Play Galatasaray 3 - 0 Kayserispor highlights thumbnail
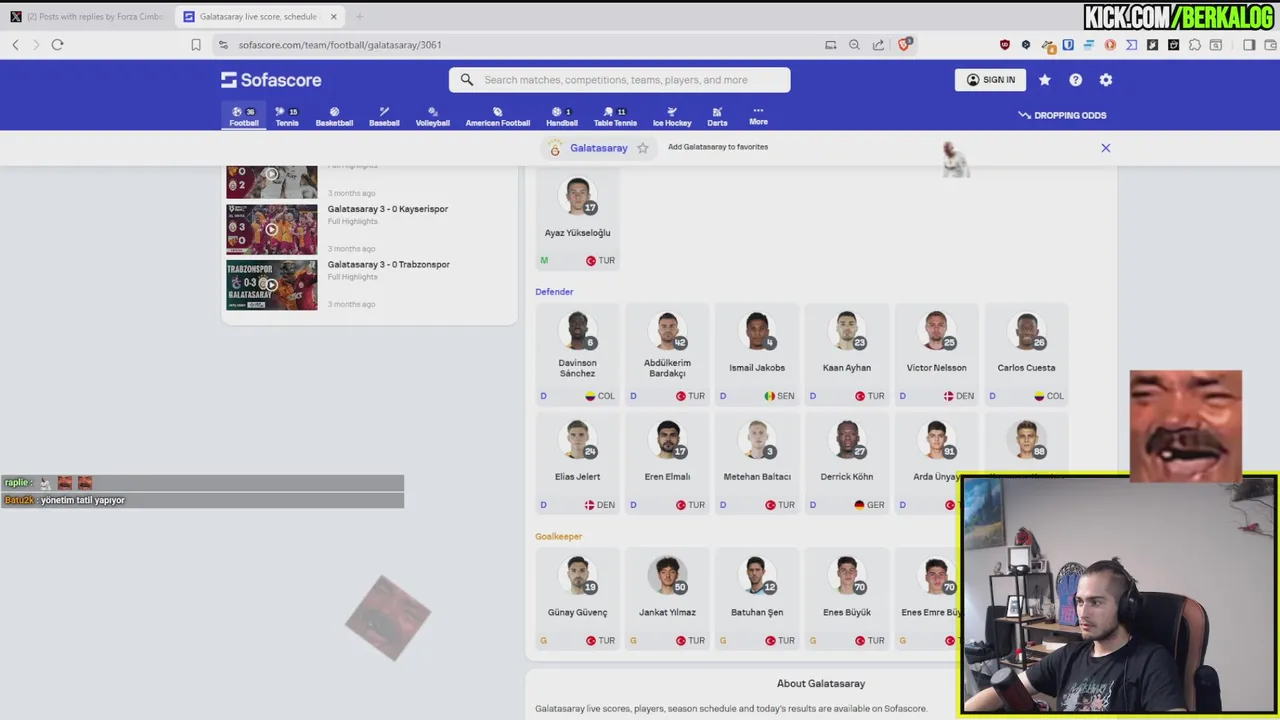This screenshot has height=720, width=1280. tap(272, 229)
